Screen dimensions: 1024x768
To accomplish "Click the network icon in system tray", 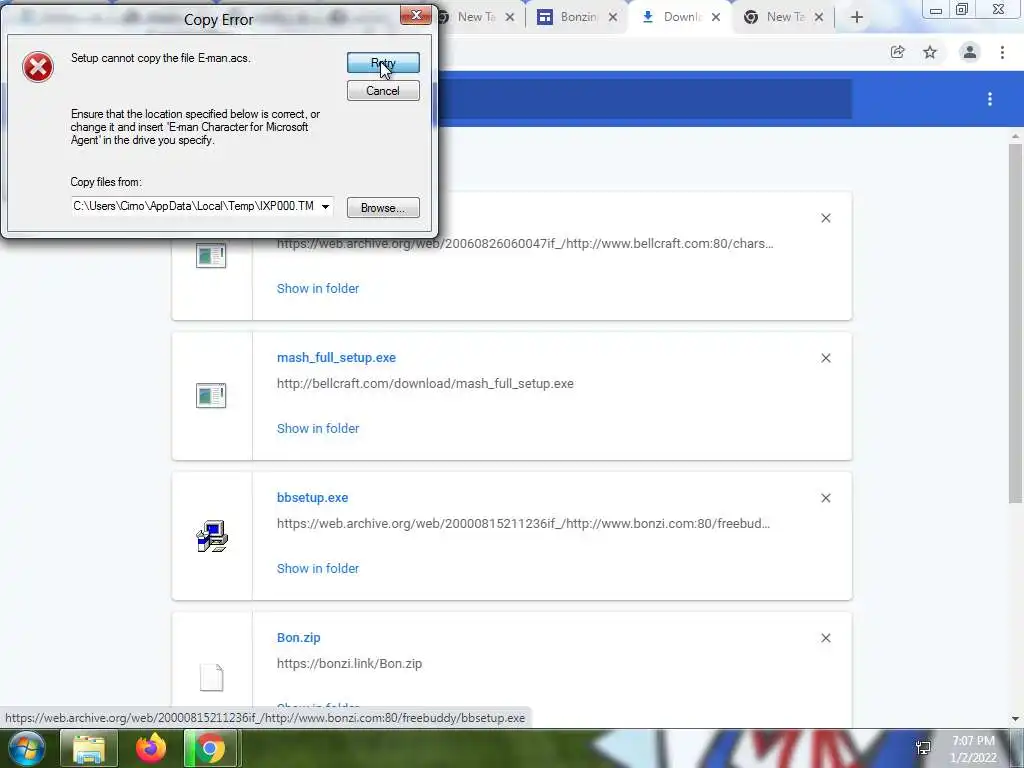I will pos(923,748).
